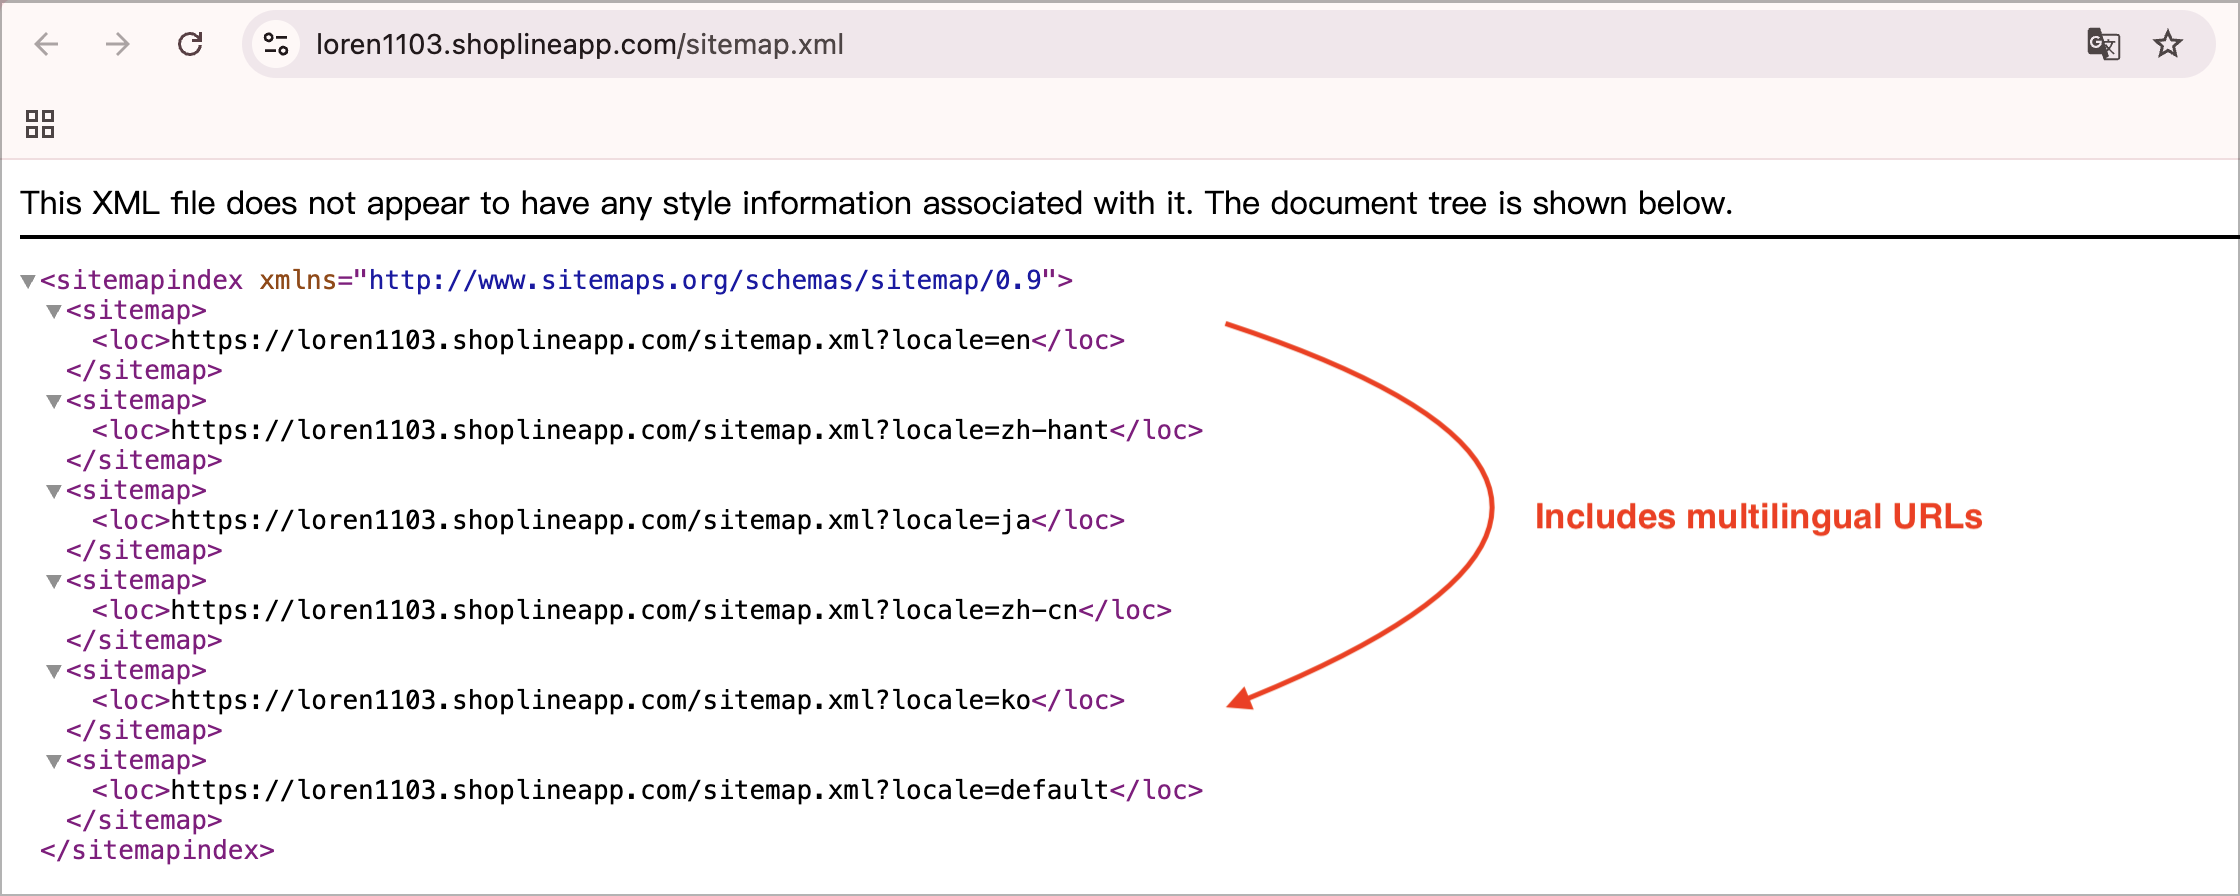Collapse the sitemap node for locale=default
Screen dimensions: 2240x896
click(x=54, y=761)
